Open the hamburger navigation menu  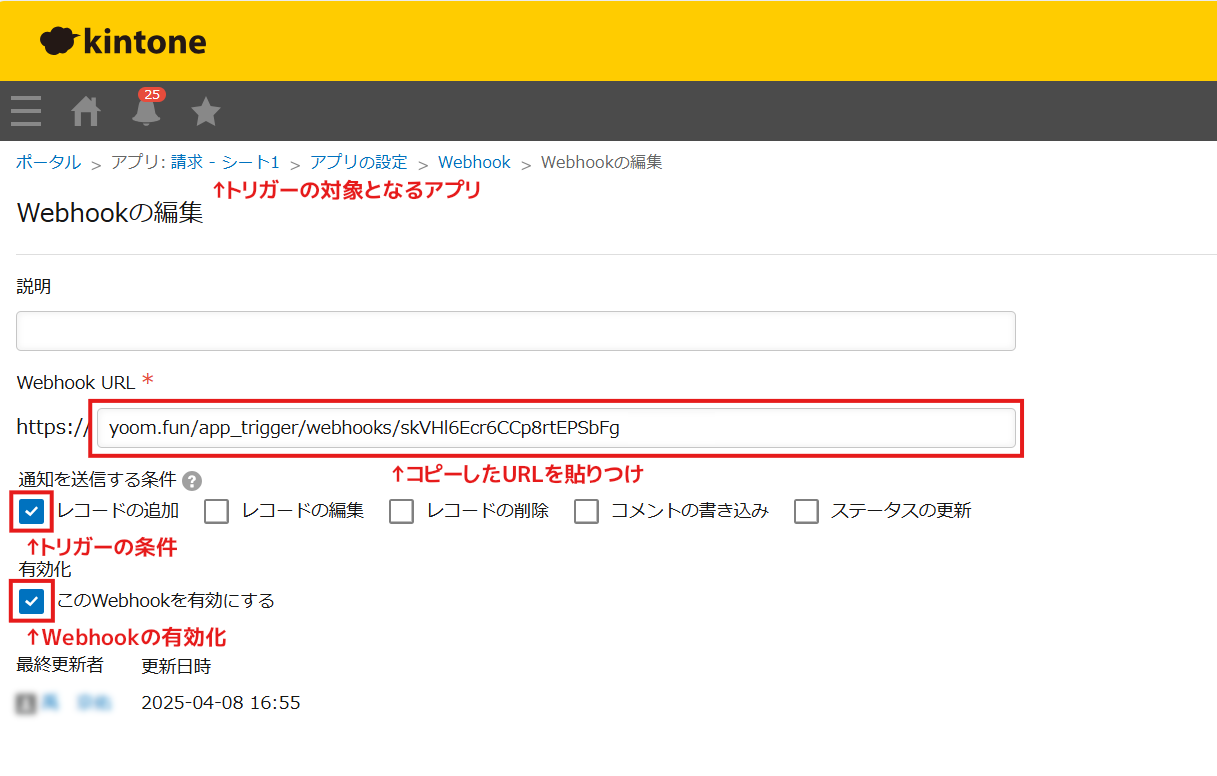[x=26, y=111]
